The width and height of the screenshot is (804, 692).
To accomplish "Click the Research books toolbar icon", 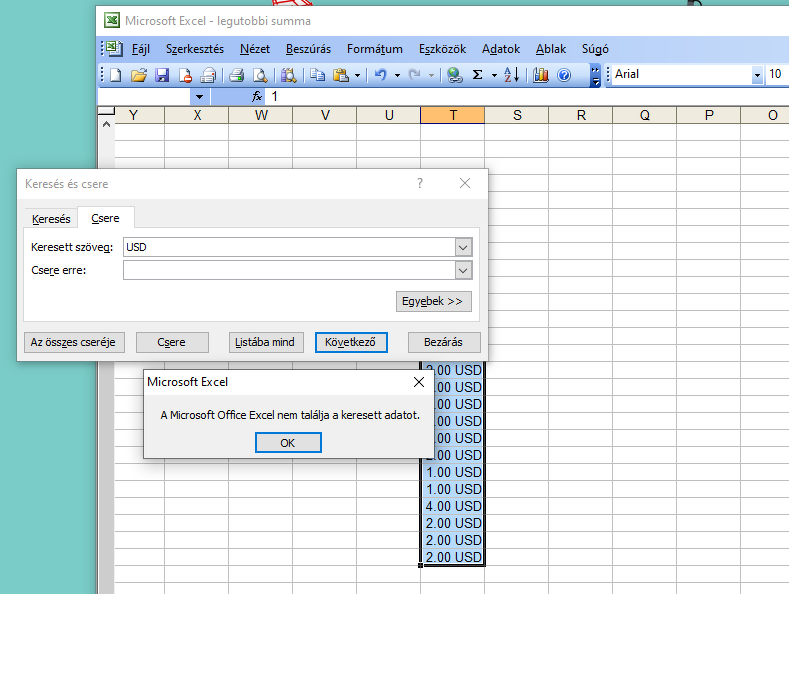I will pos(289,75).
